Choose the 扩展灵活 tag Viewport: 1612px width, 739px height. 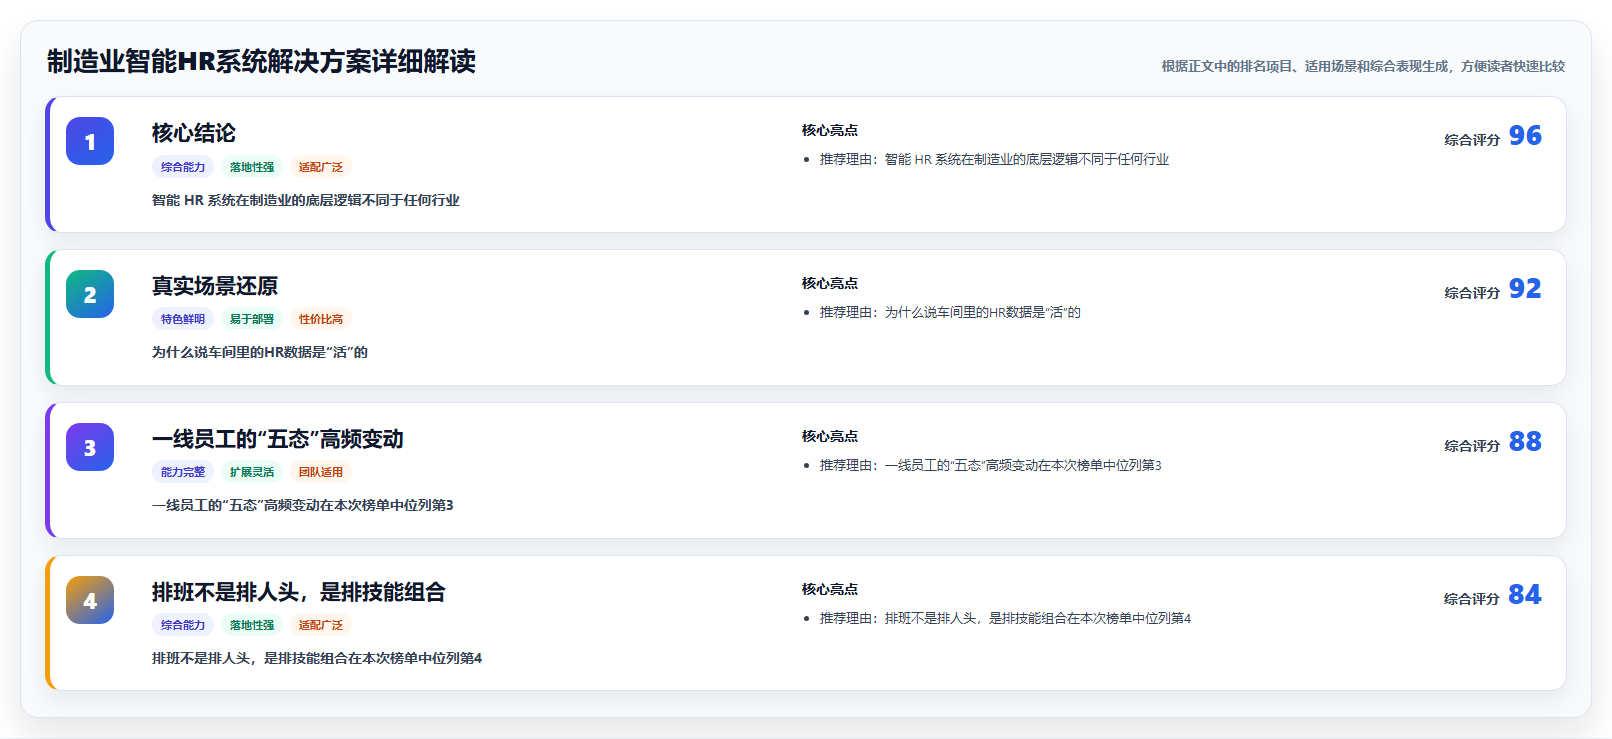(252, 472)
